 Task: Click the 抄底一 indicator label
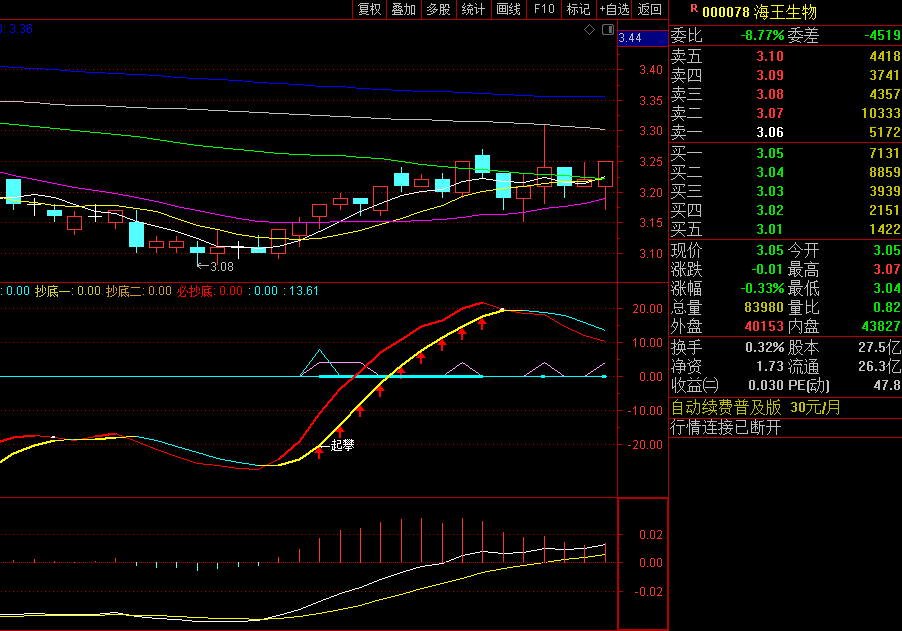tap(52, 291)
